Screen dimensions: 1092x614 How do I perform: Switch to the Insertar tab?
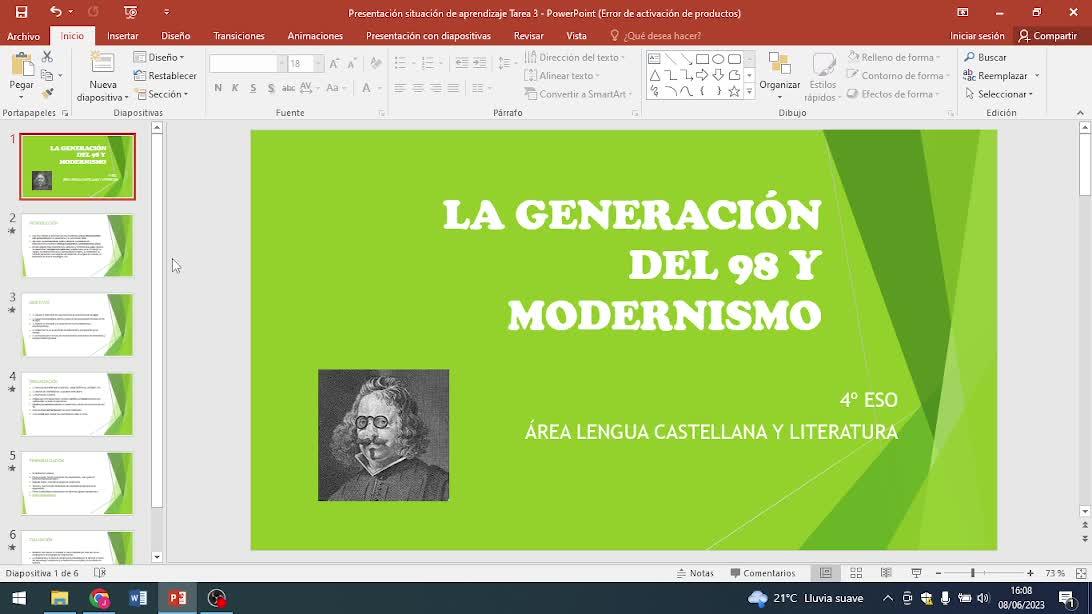[123, 36]
